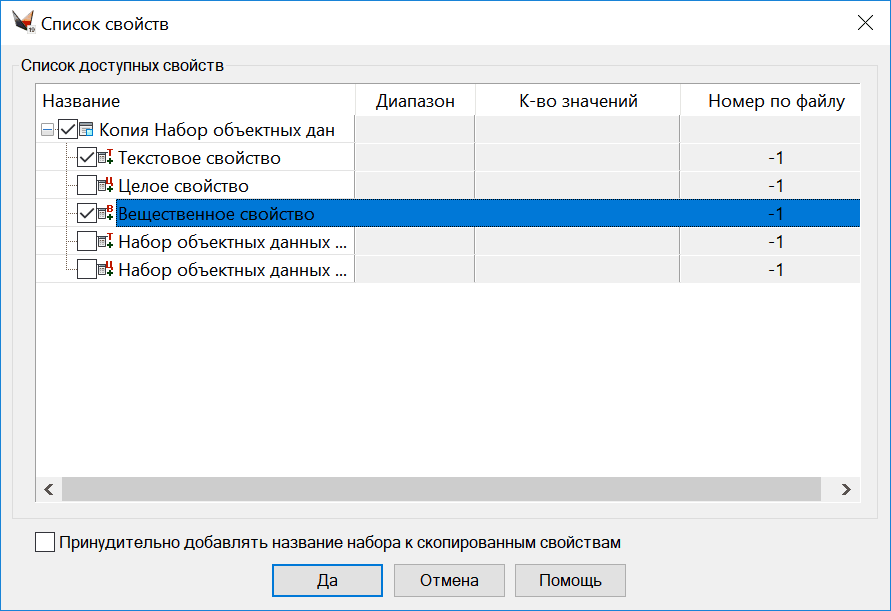This screenshot has height=611, width=891.
Task: Click the application logo in the title bar
Action: pos(23,23)
